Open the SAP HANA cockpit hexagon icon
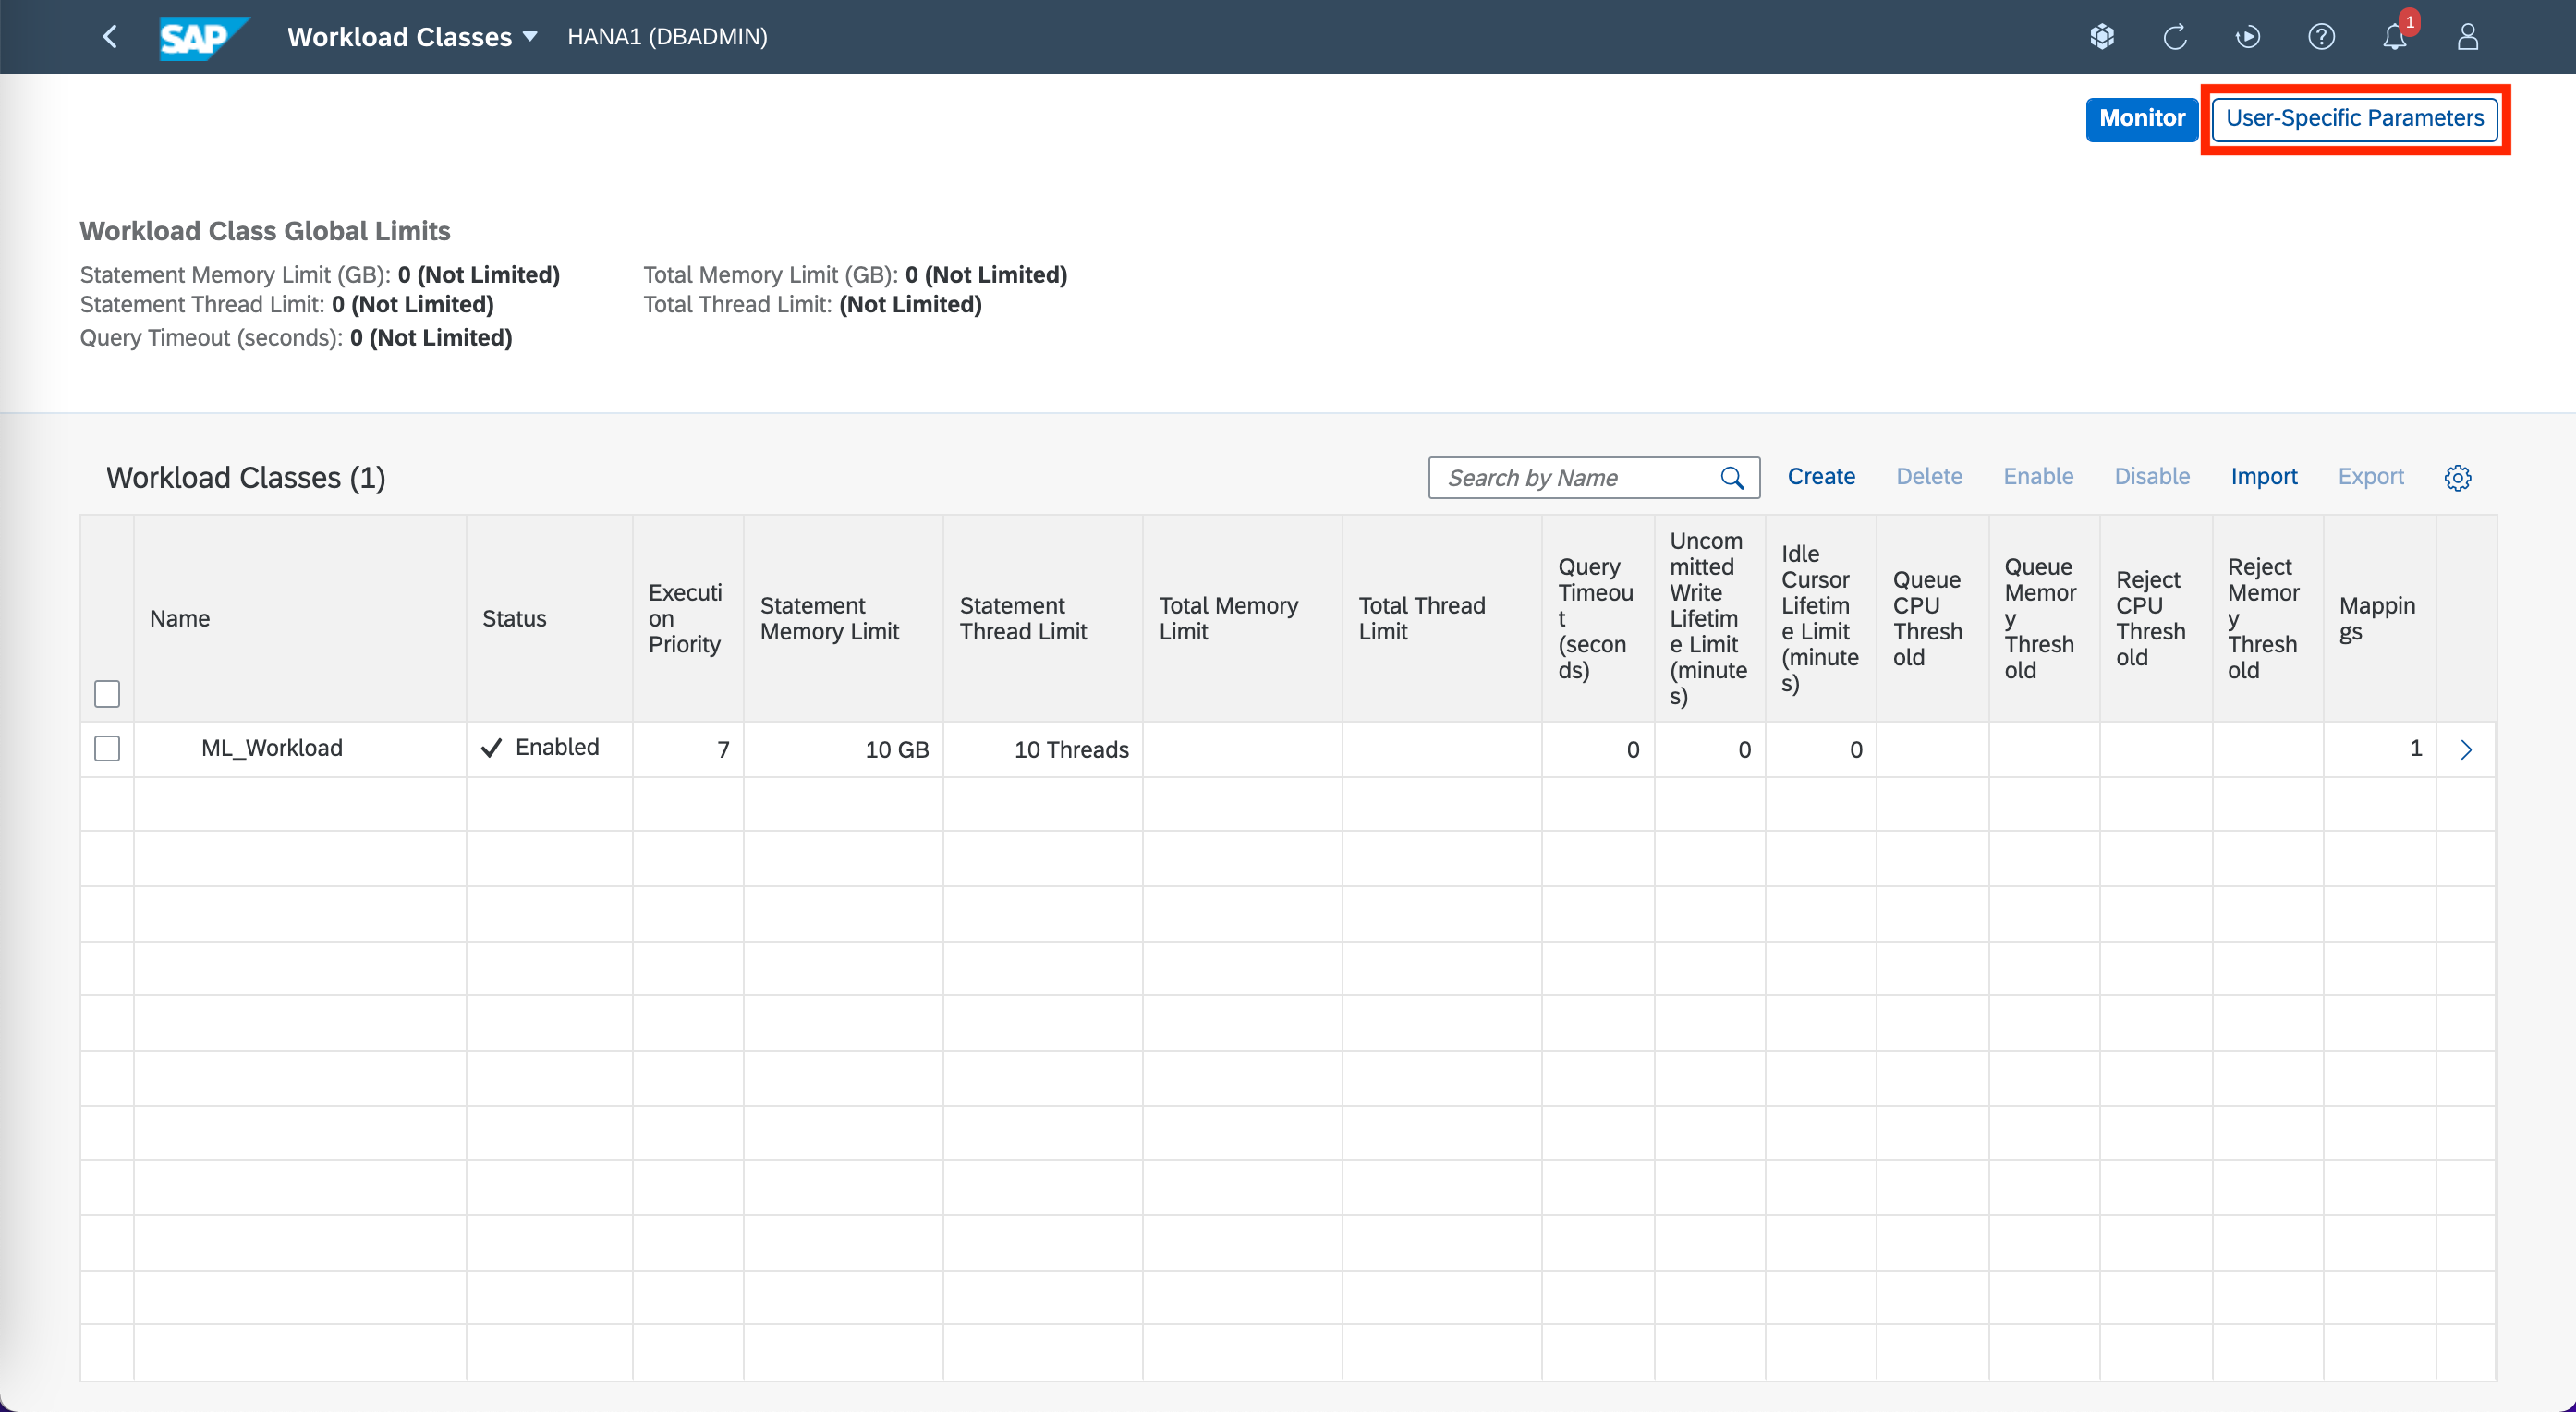The height and width of the screenshot is (1412, 2576). coord(2102,37)
